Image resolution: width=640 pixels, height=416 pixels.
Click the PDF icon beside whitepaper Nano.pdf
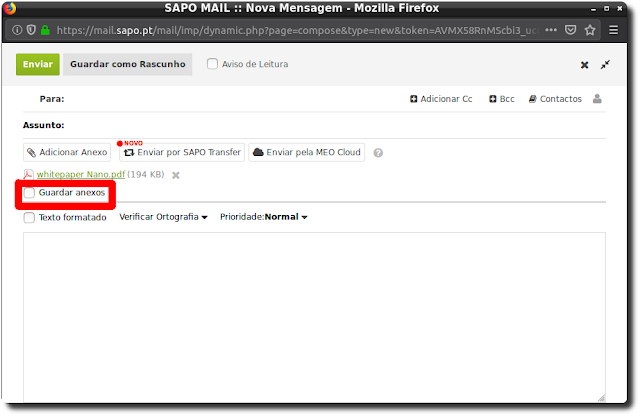[x=28, y=175]
